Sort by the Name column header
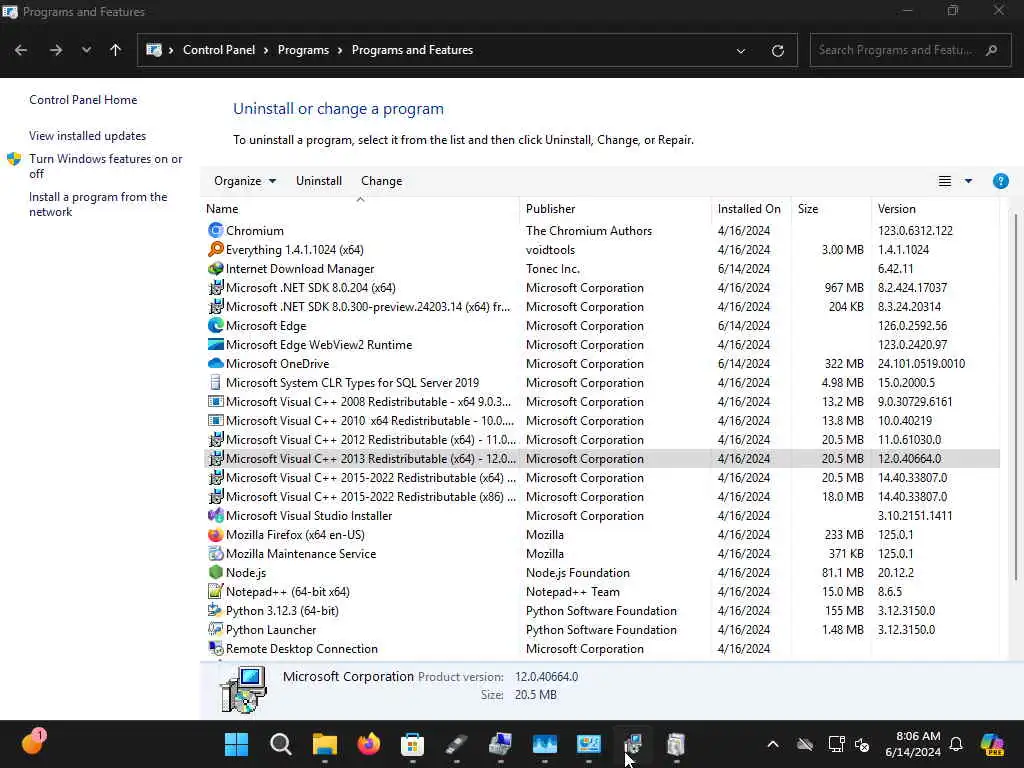The height and width of the screenshot is (768, 1024). tap(222, 209)
